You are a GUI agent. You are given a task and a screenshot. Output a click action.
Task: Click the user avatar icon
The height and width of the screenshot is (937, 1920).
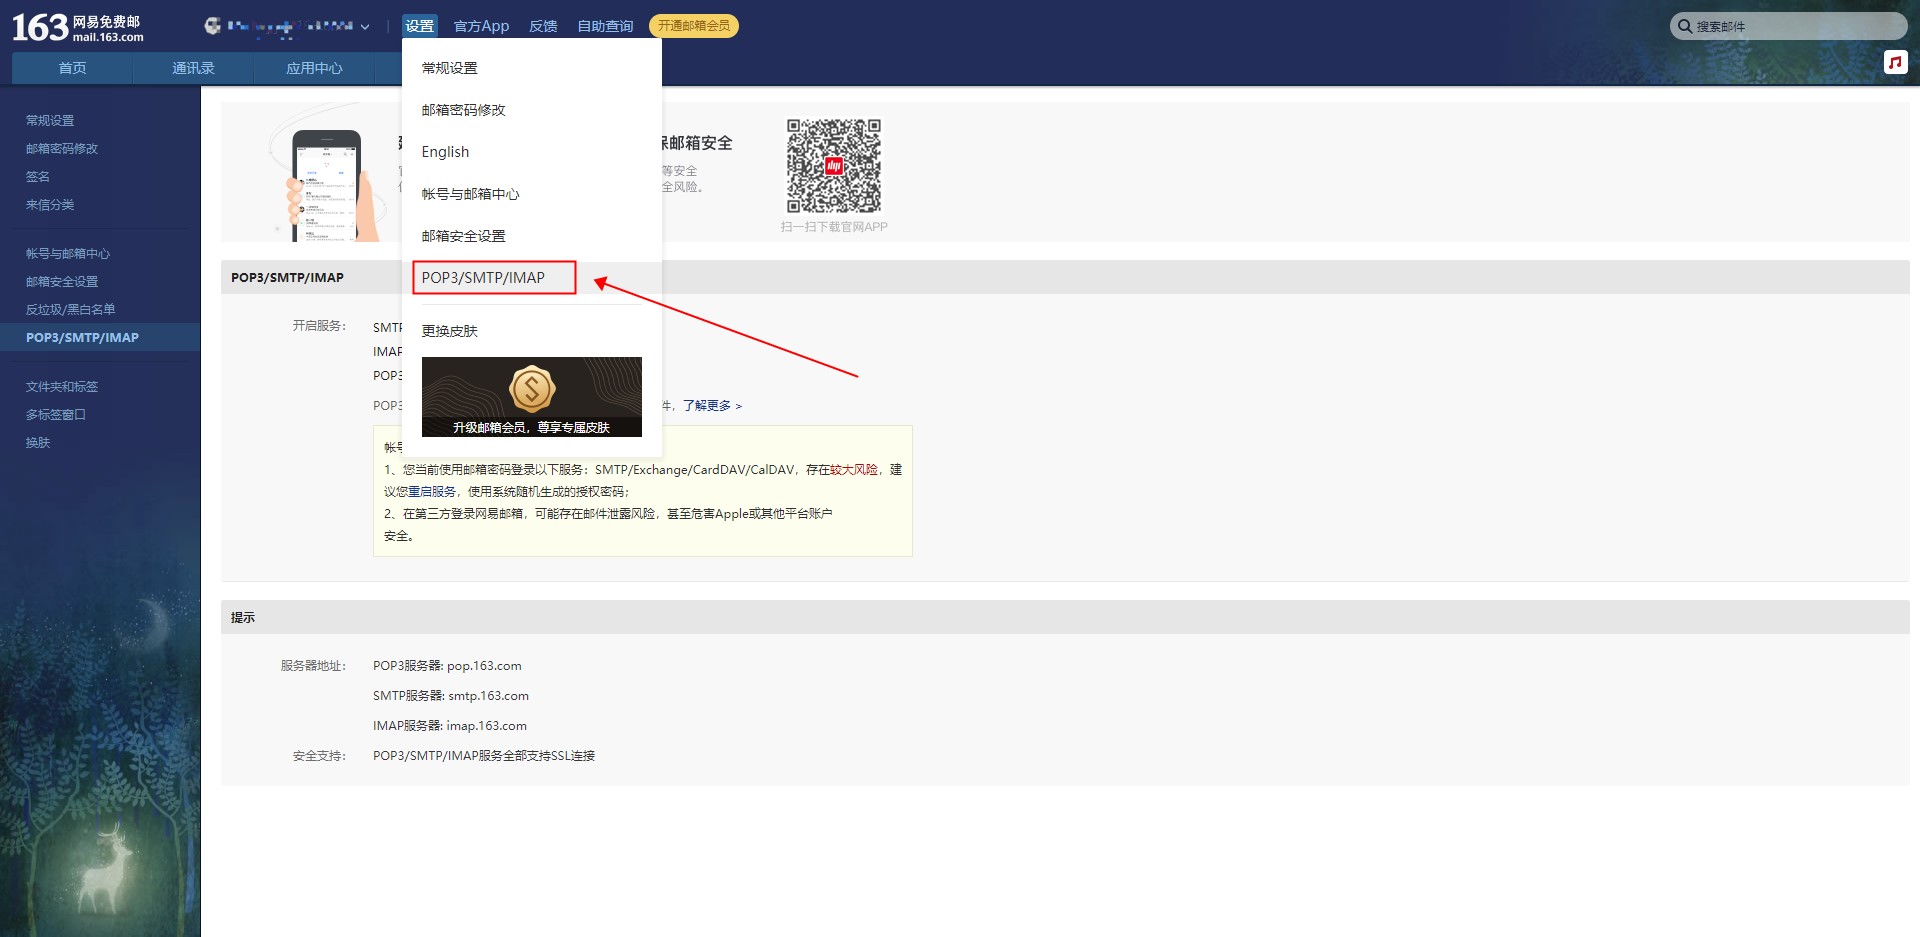(x=212, y=26)
